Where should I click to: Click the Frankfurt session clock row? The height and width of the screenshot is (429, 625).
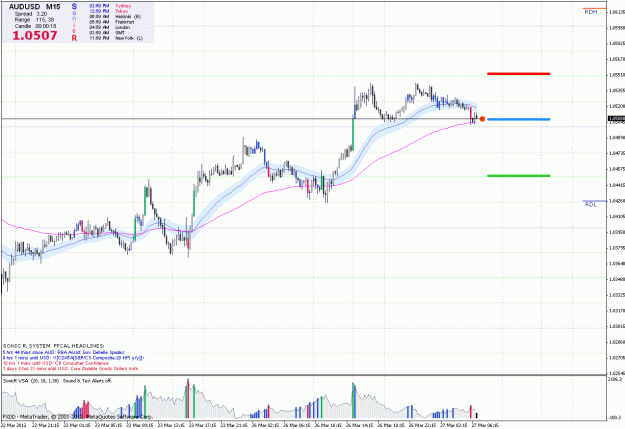112,22
